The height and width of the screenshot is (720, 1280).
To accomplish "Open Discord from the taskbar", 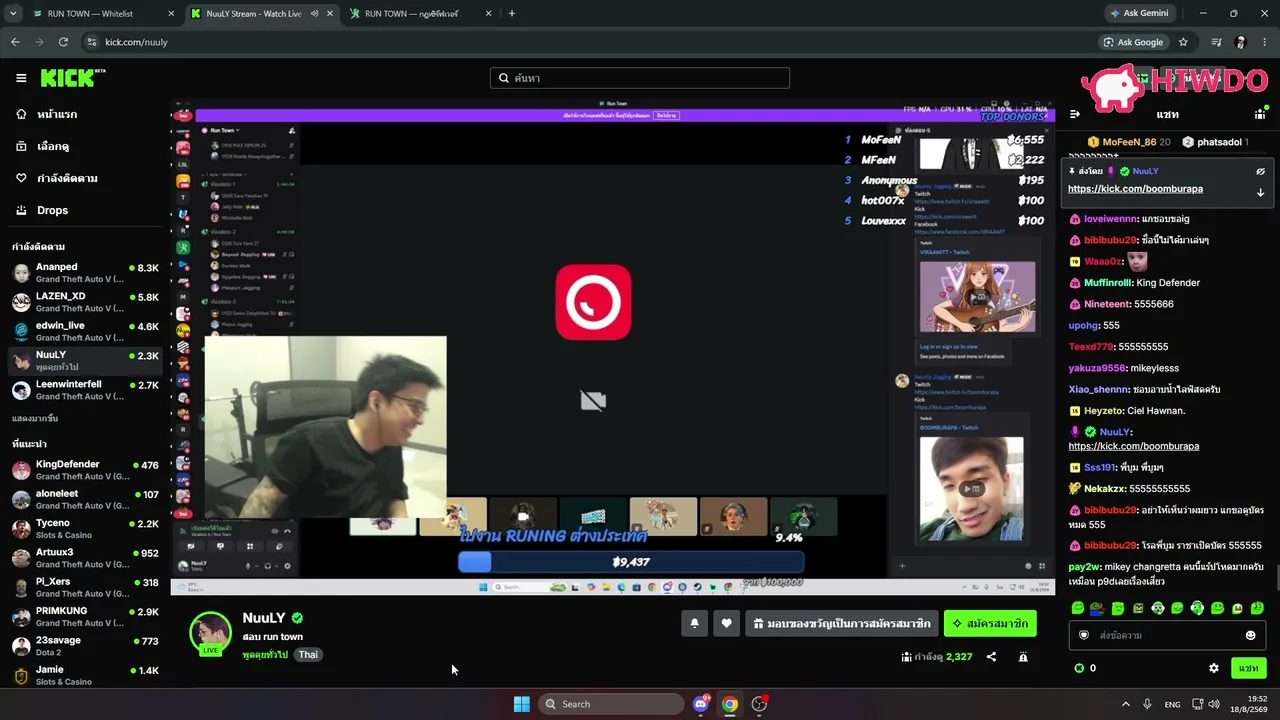I will [x=701, y=704].
